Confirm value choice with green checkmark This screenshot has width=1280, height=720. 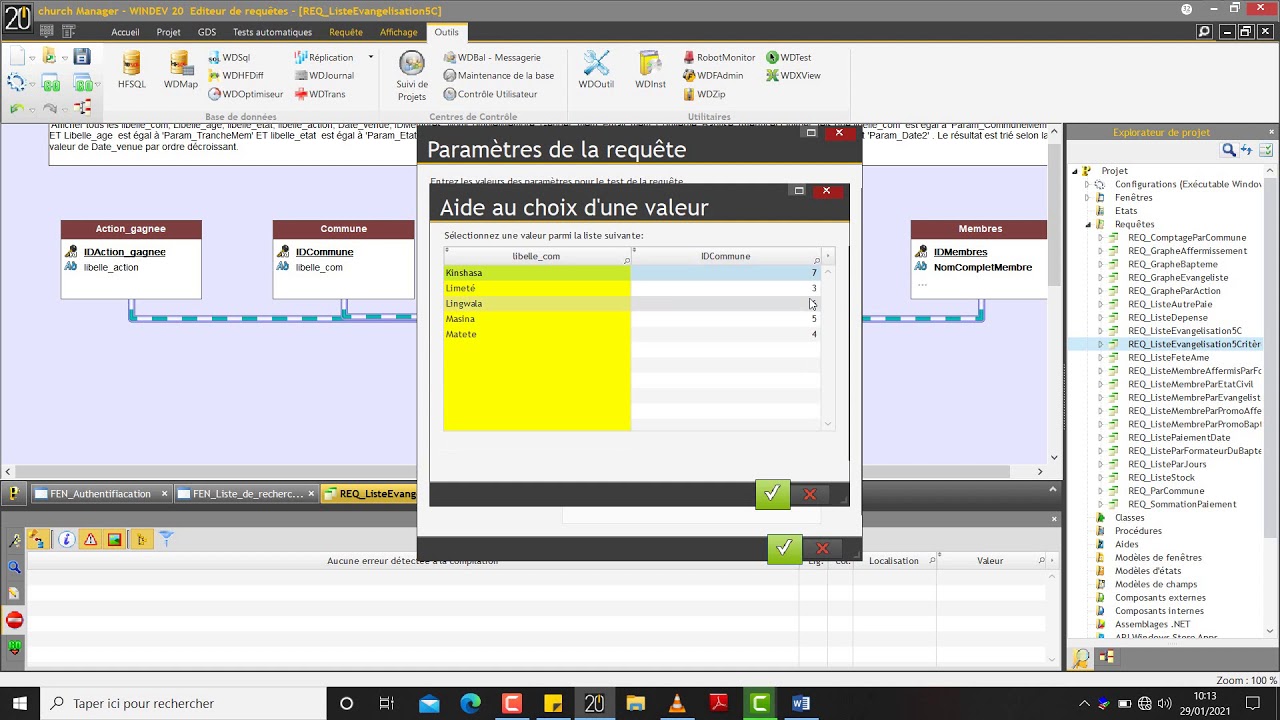772,494
